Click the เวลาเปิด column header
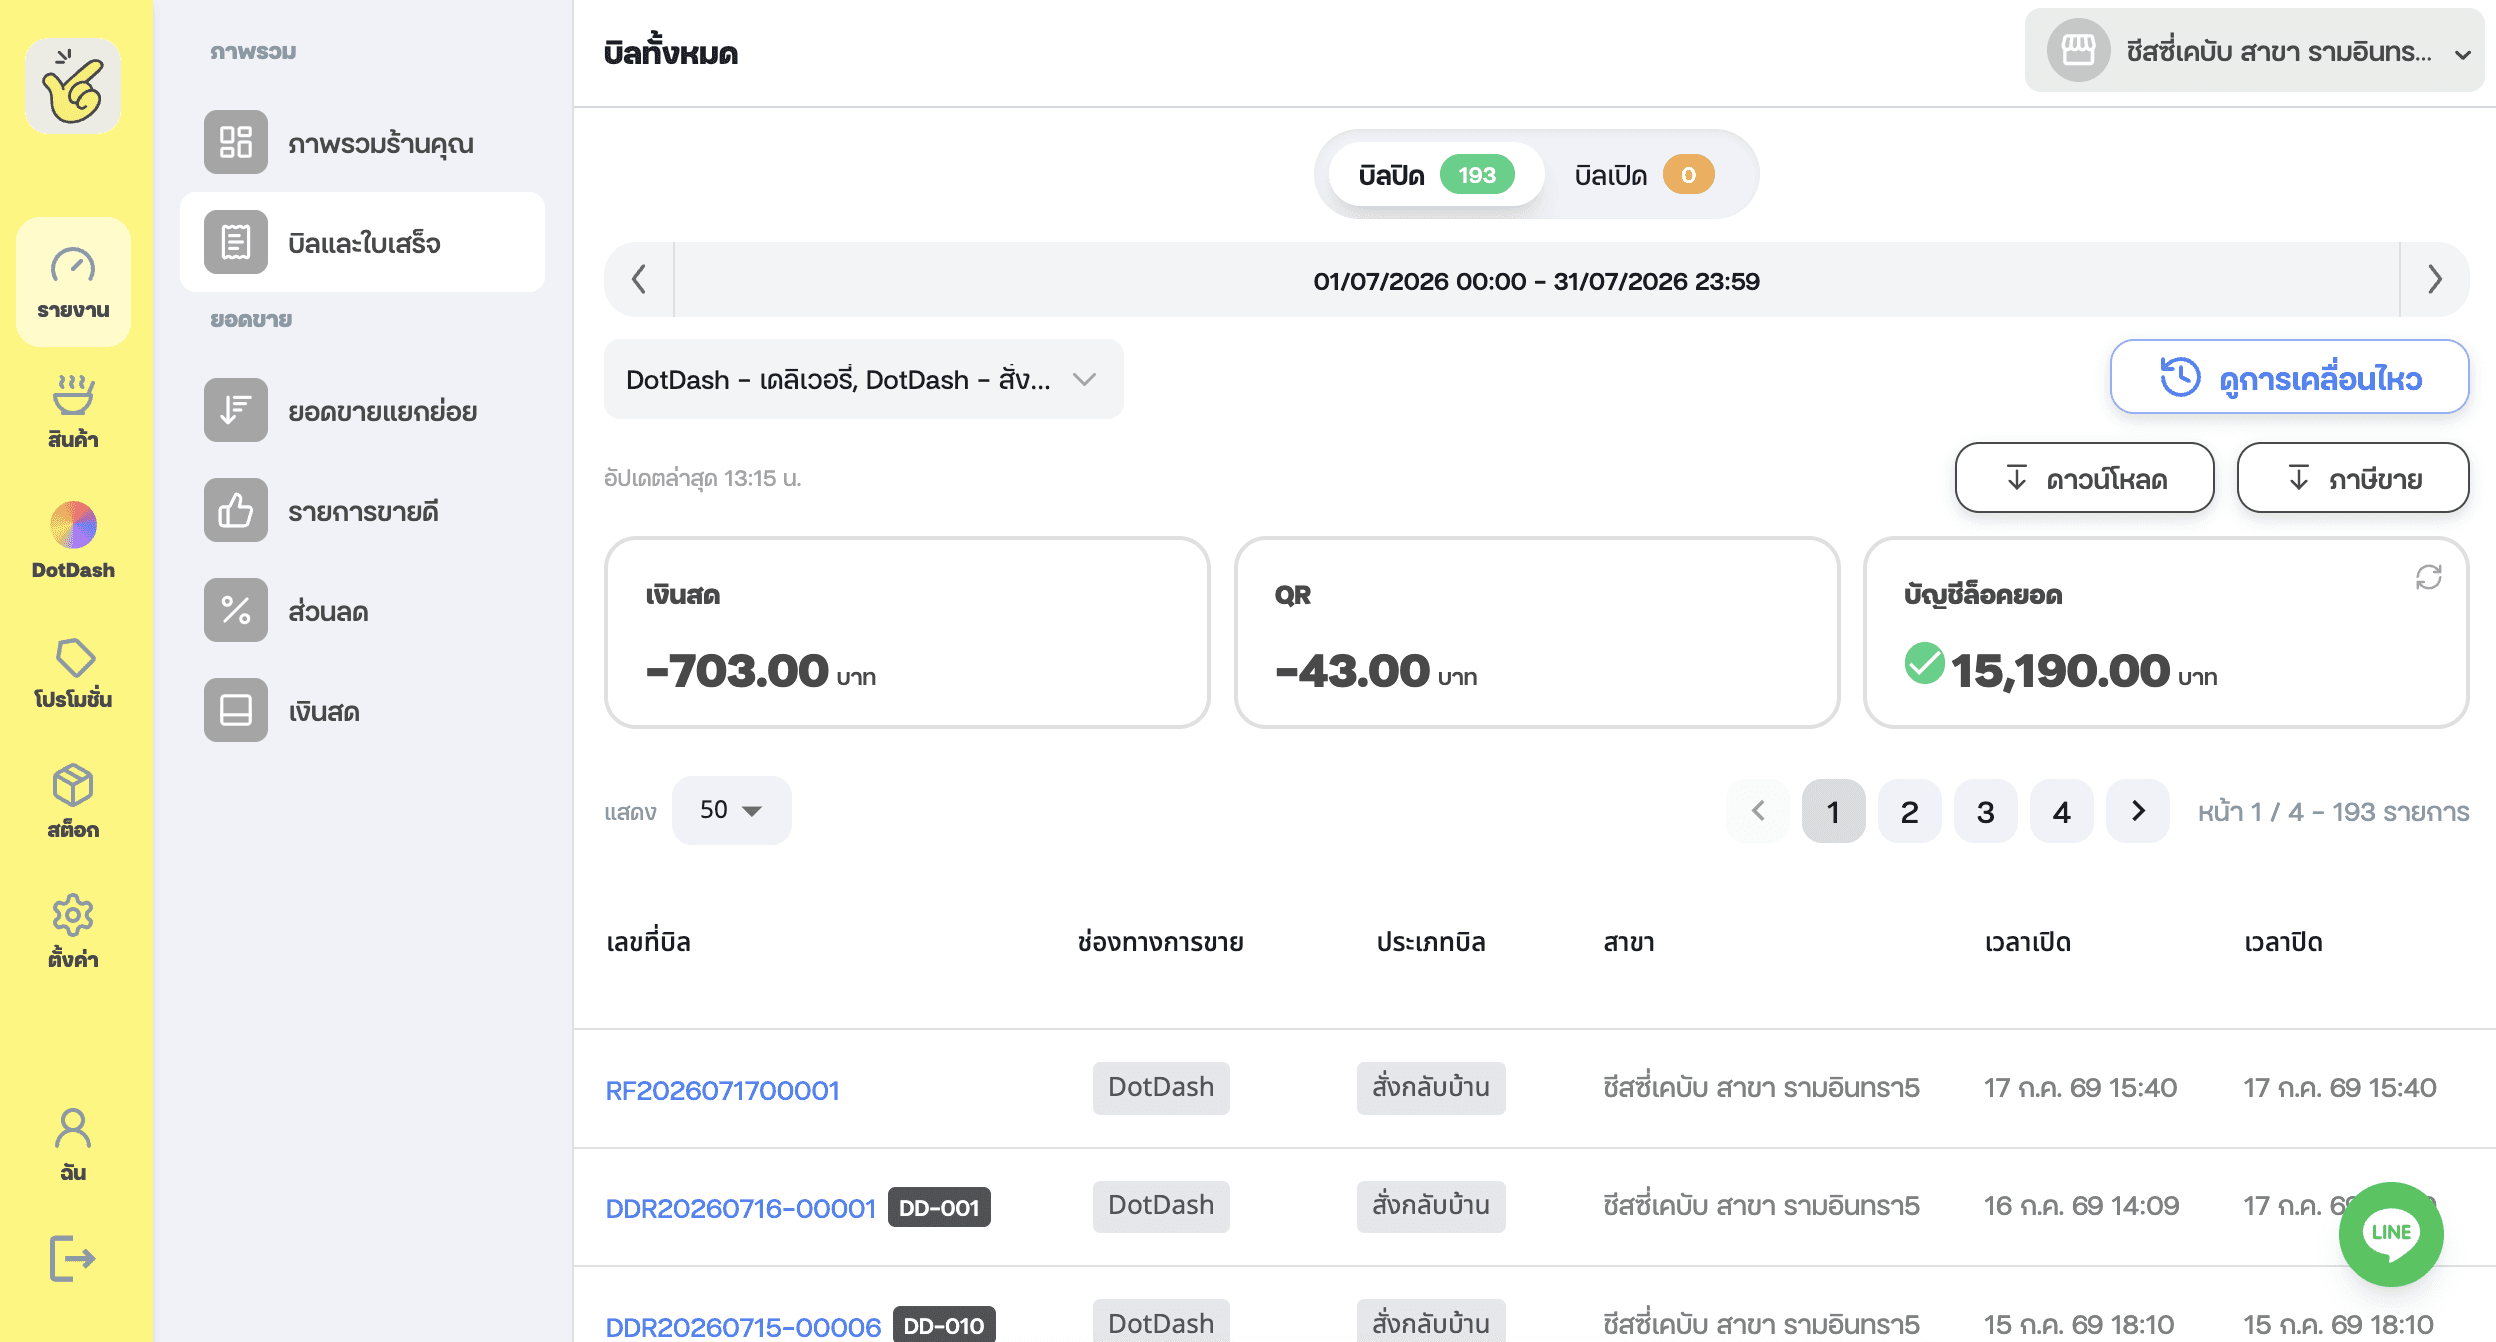 coord(2028,942)
